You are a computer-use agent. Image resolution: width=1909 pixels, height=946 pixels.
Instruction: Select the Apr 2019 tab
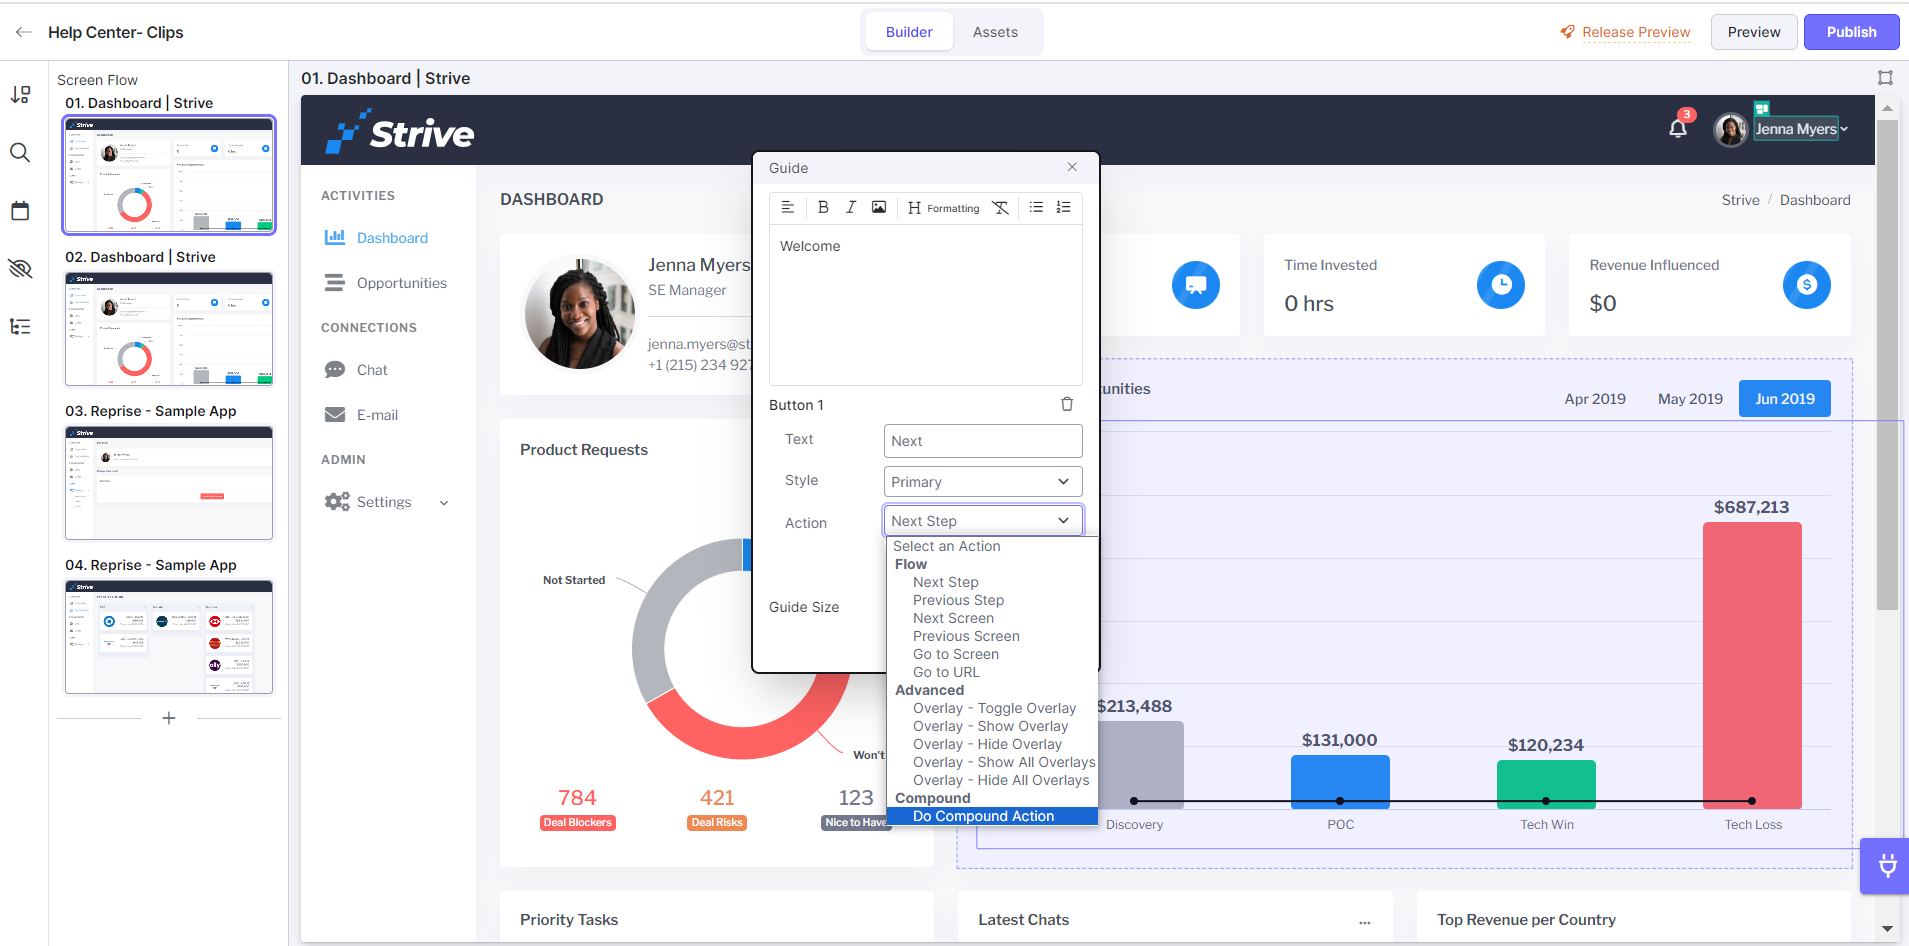(1595, 398)
